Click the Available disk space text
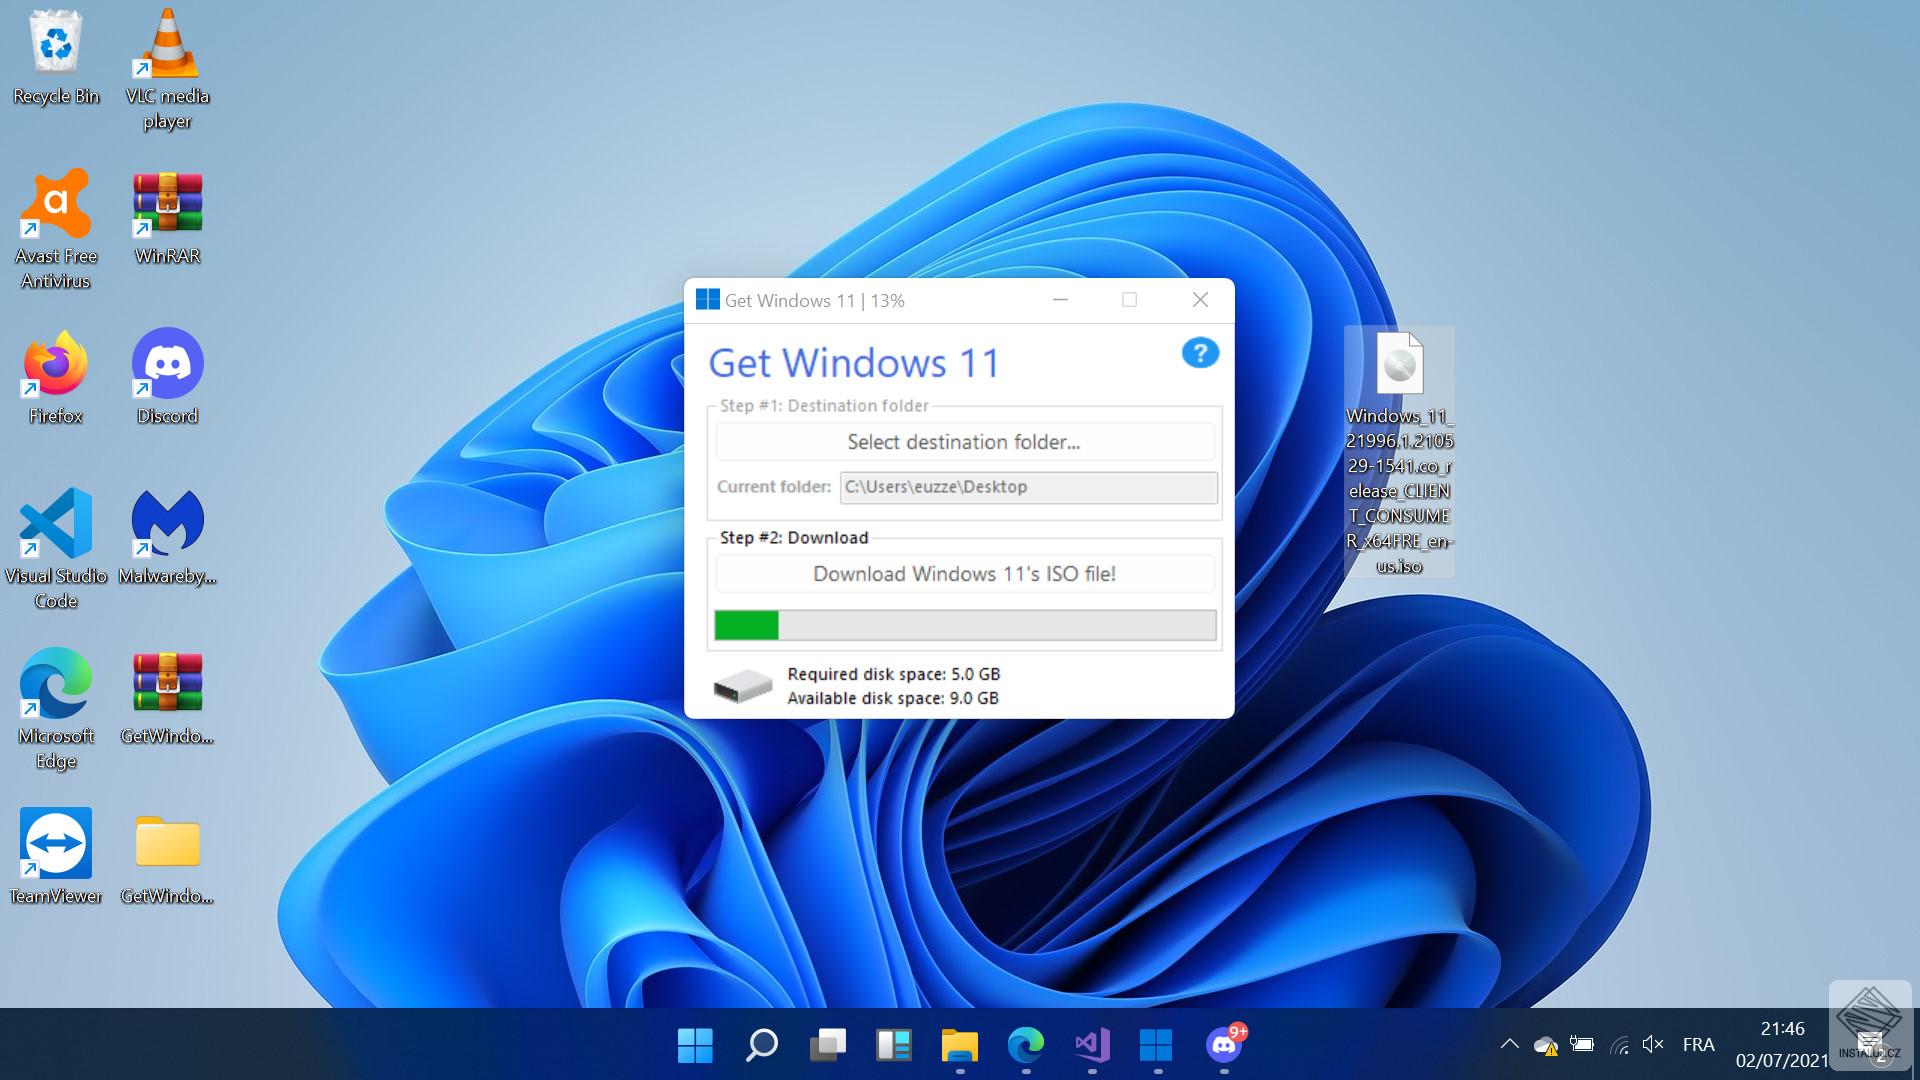 (893, 698)
